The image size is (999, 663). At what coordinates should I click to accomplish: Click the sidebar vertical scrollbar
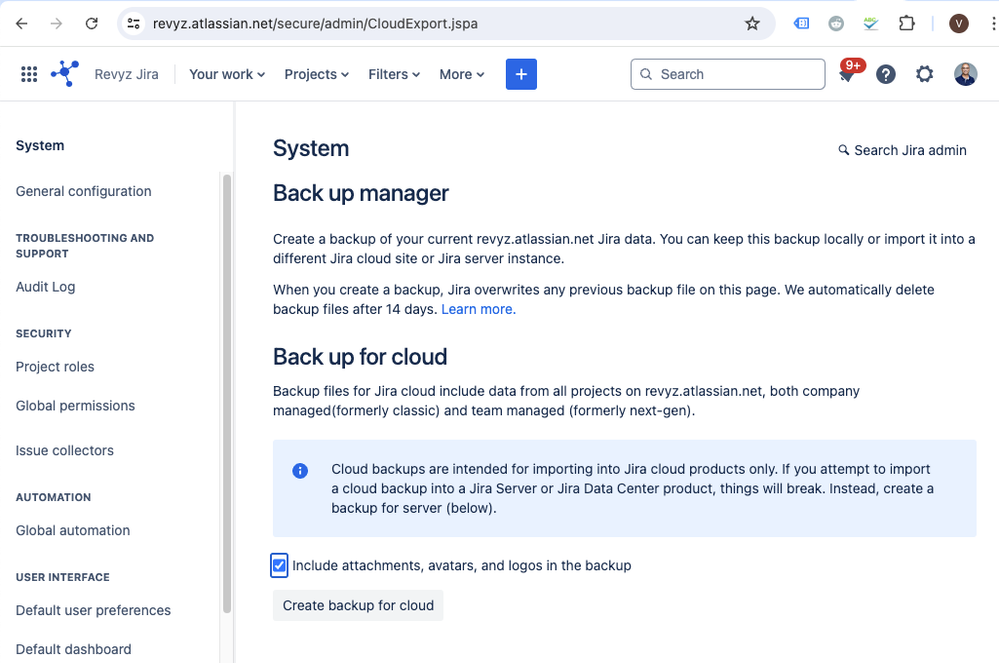point(227,393)
